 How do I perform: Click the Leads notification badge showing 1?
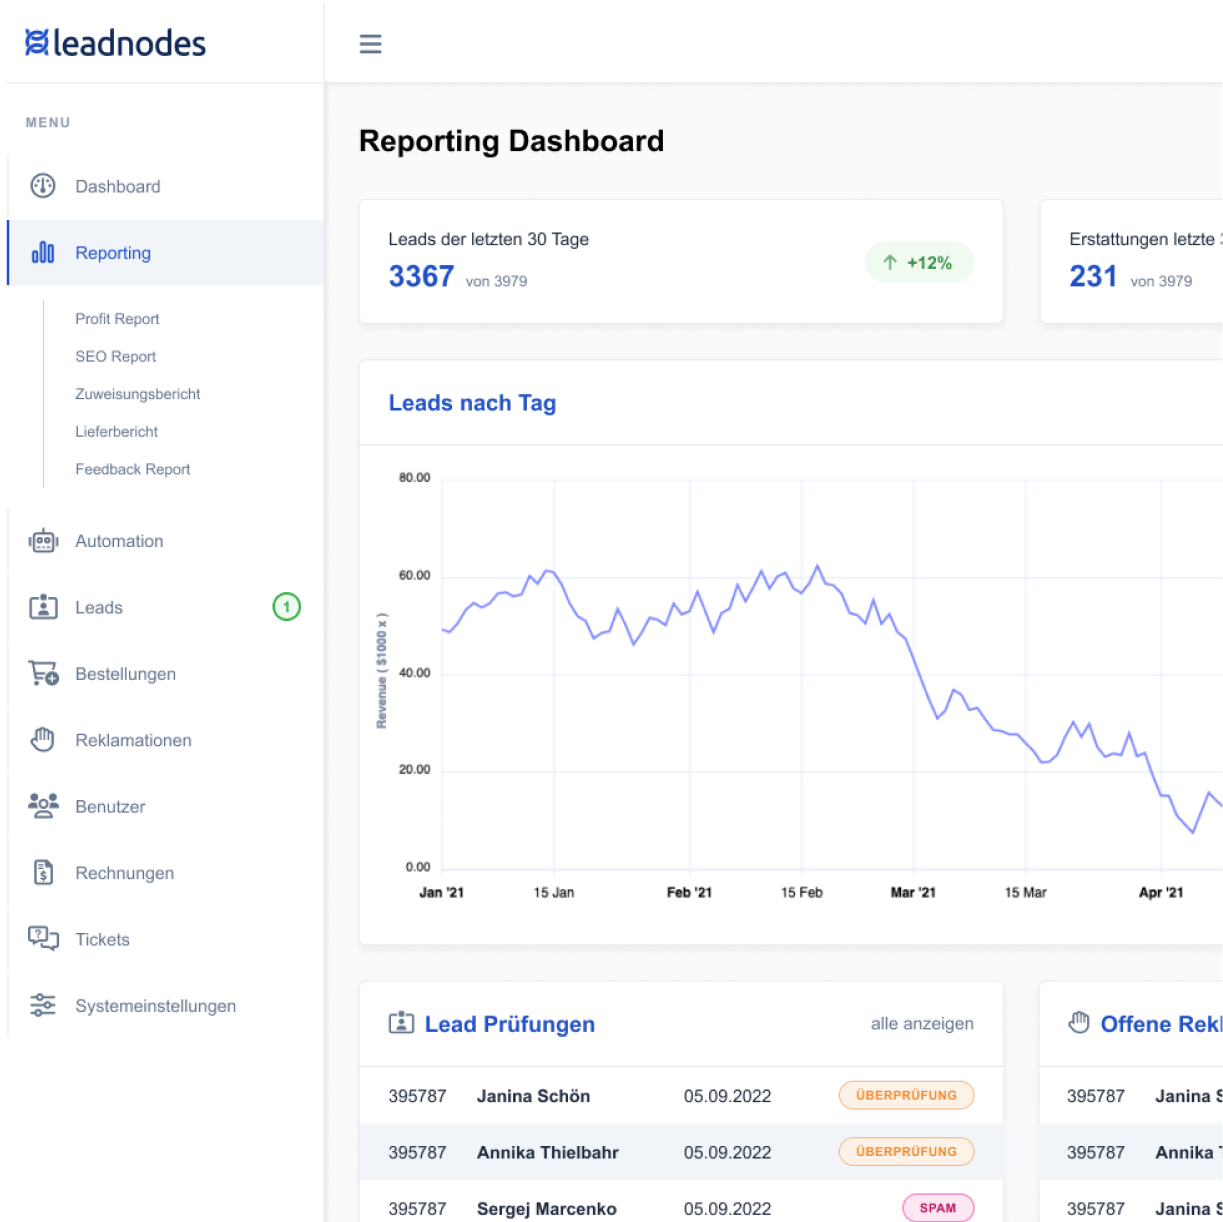[x=287, y=606]
